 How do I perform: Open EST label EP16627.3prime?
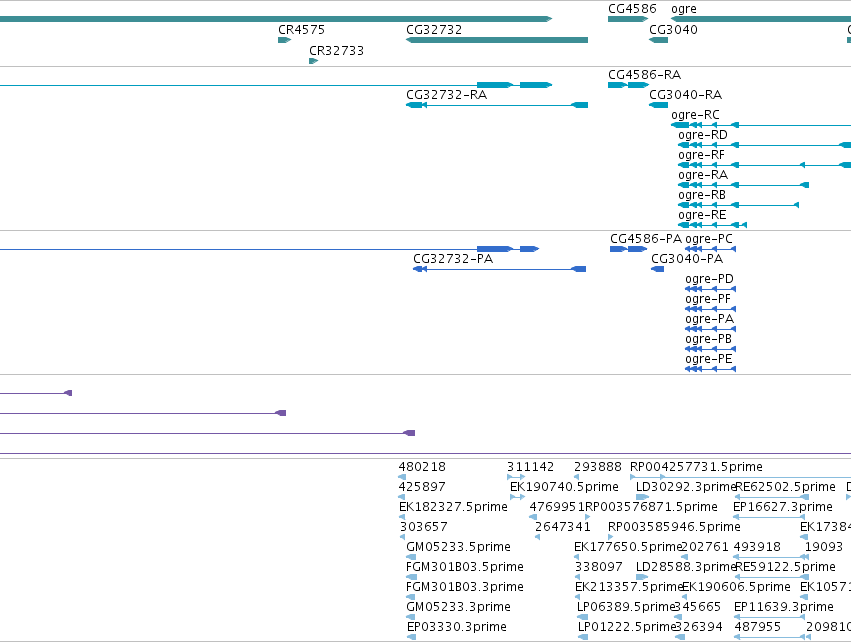pyautogui.click(x=783, y=507)
